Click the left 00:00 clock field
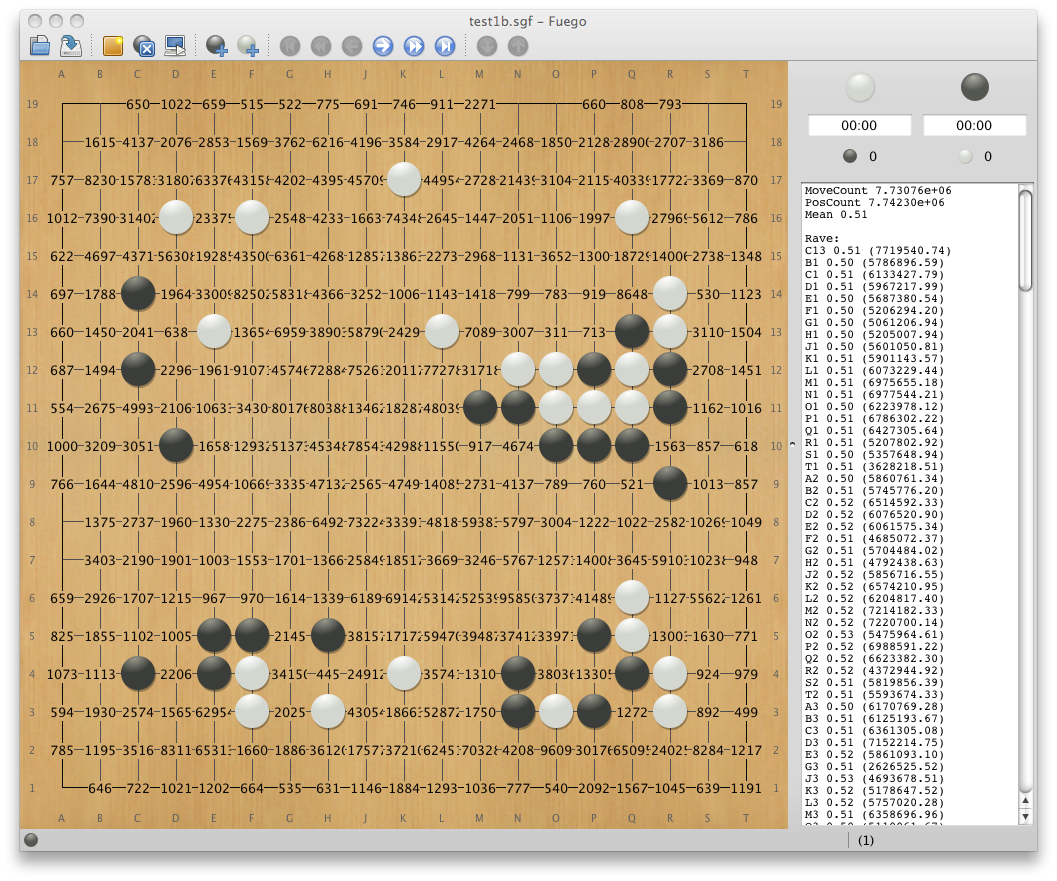The height and width of the screenshot is (881, 1057). click(859, 125)
